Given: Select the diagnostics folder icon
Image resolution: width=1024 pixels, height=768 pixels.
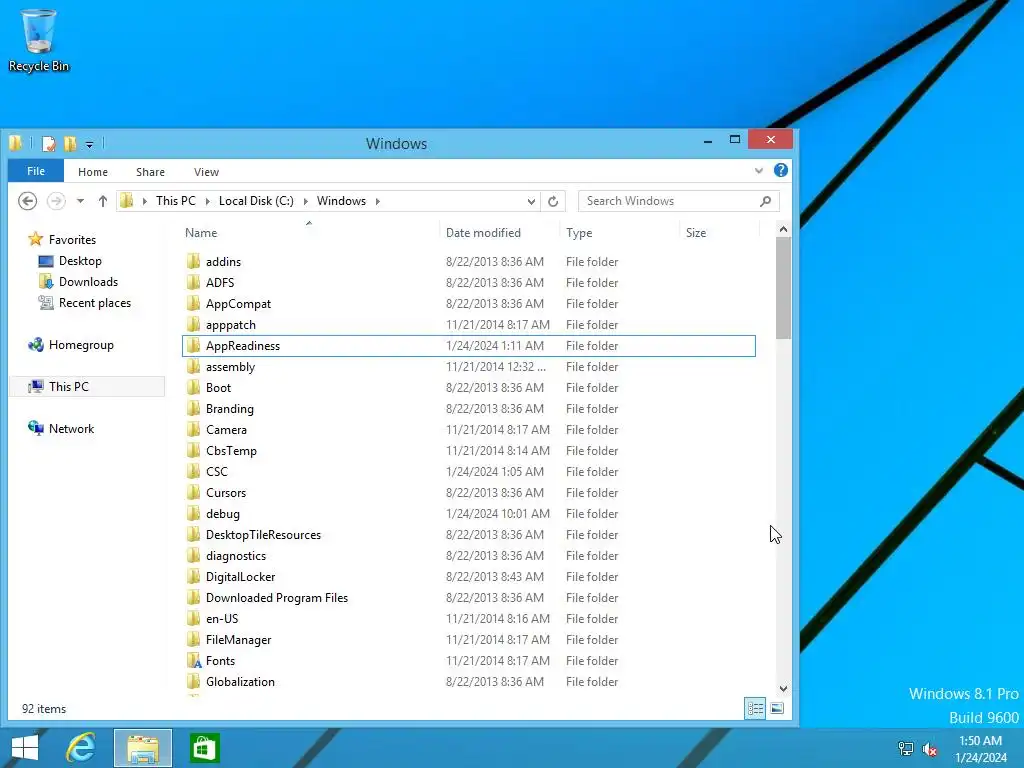Looking at the screenshot, I should pyautogui.click(x=193, y=555).
